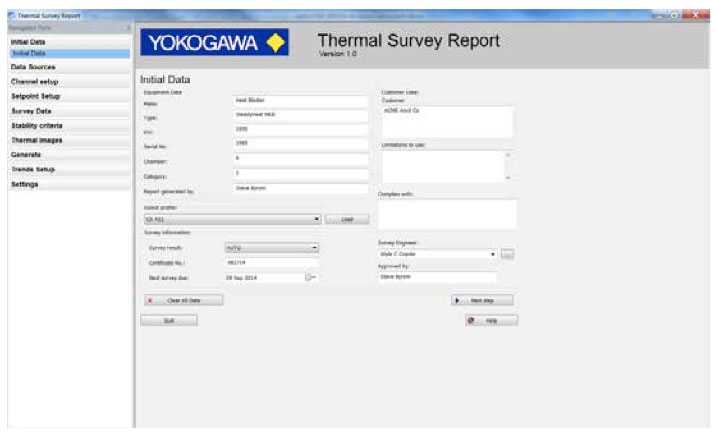Expand the Select profile dropdown
Image resolution: width=718 pixels, height=436 pixels.
[x=316, y=220]
